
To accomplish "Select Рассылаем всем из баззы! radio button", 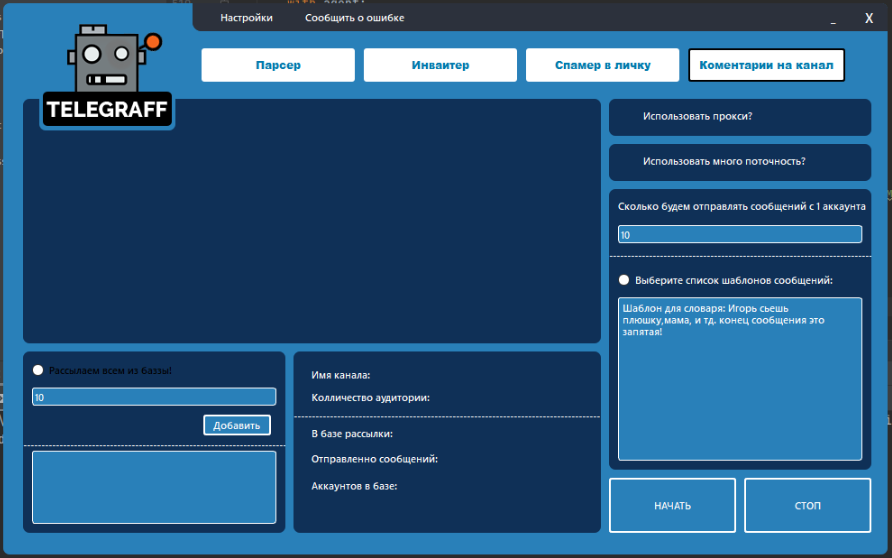I will pyautogui.click(x=38, y=370).
